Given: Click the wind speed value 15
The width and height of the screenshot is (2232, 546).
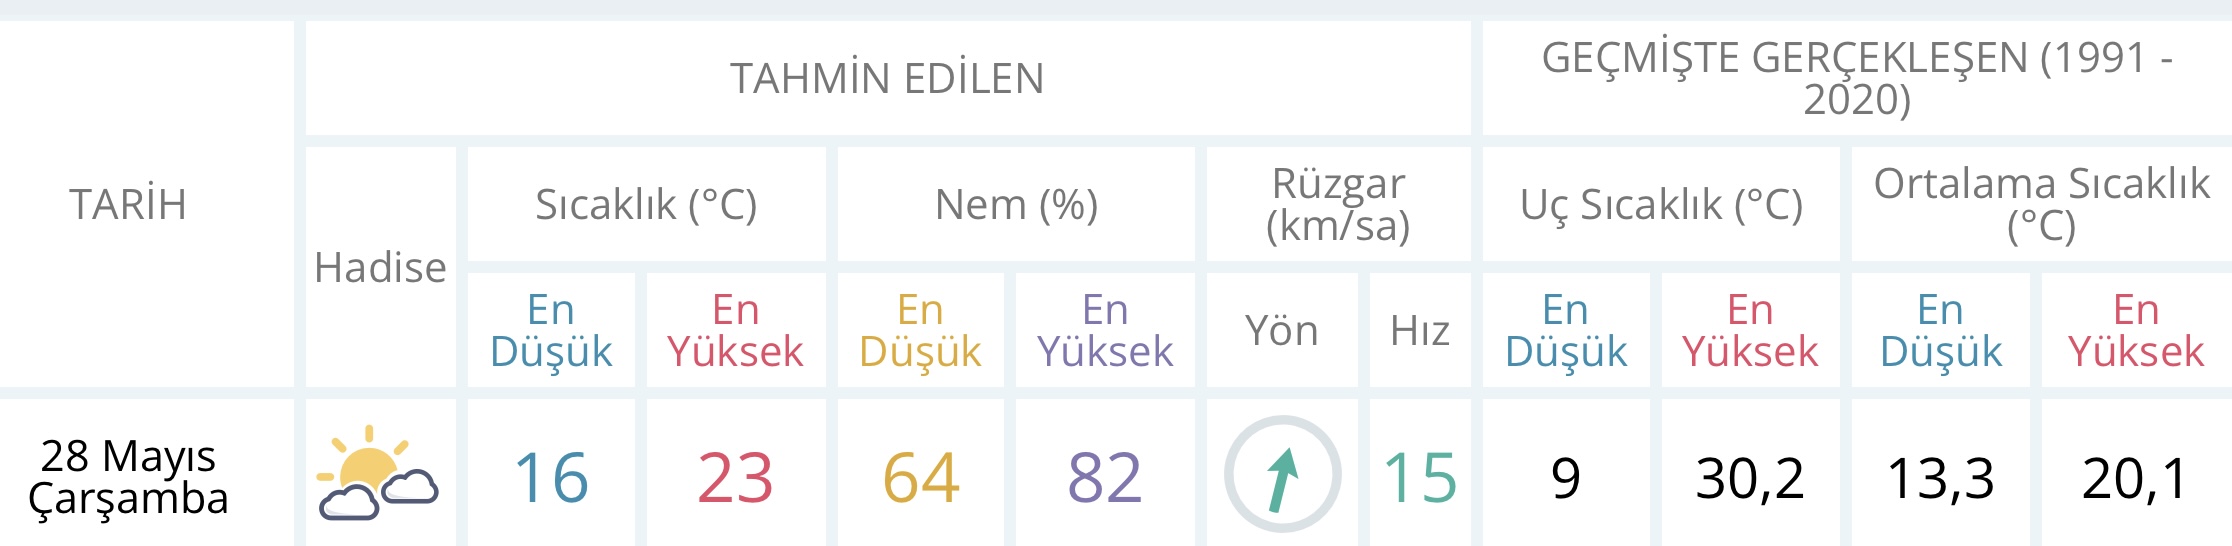Looking at the screenshot, I should (x=1420, y=477).
